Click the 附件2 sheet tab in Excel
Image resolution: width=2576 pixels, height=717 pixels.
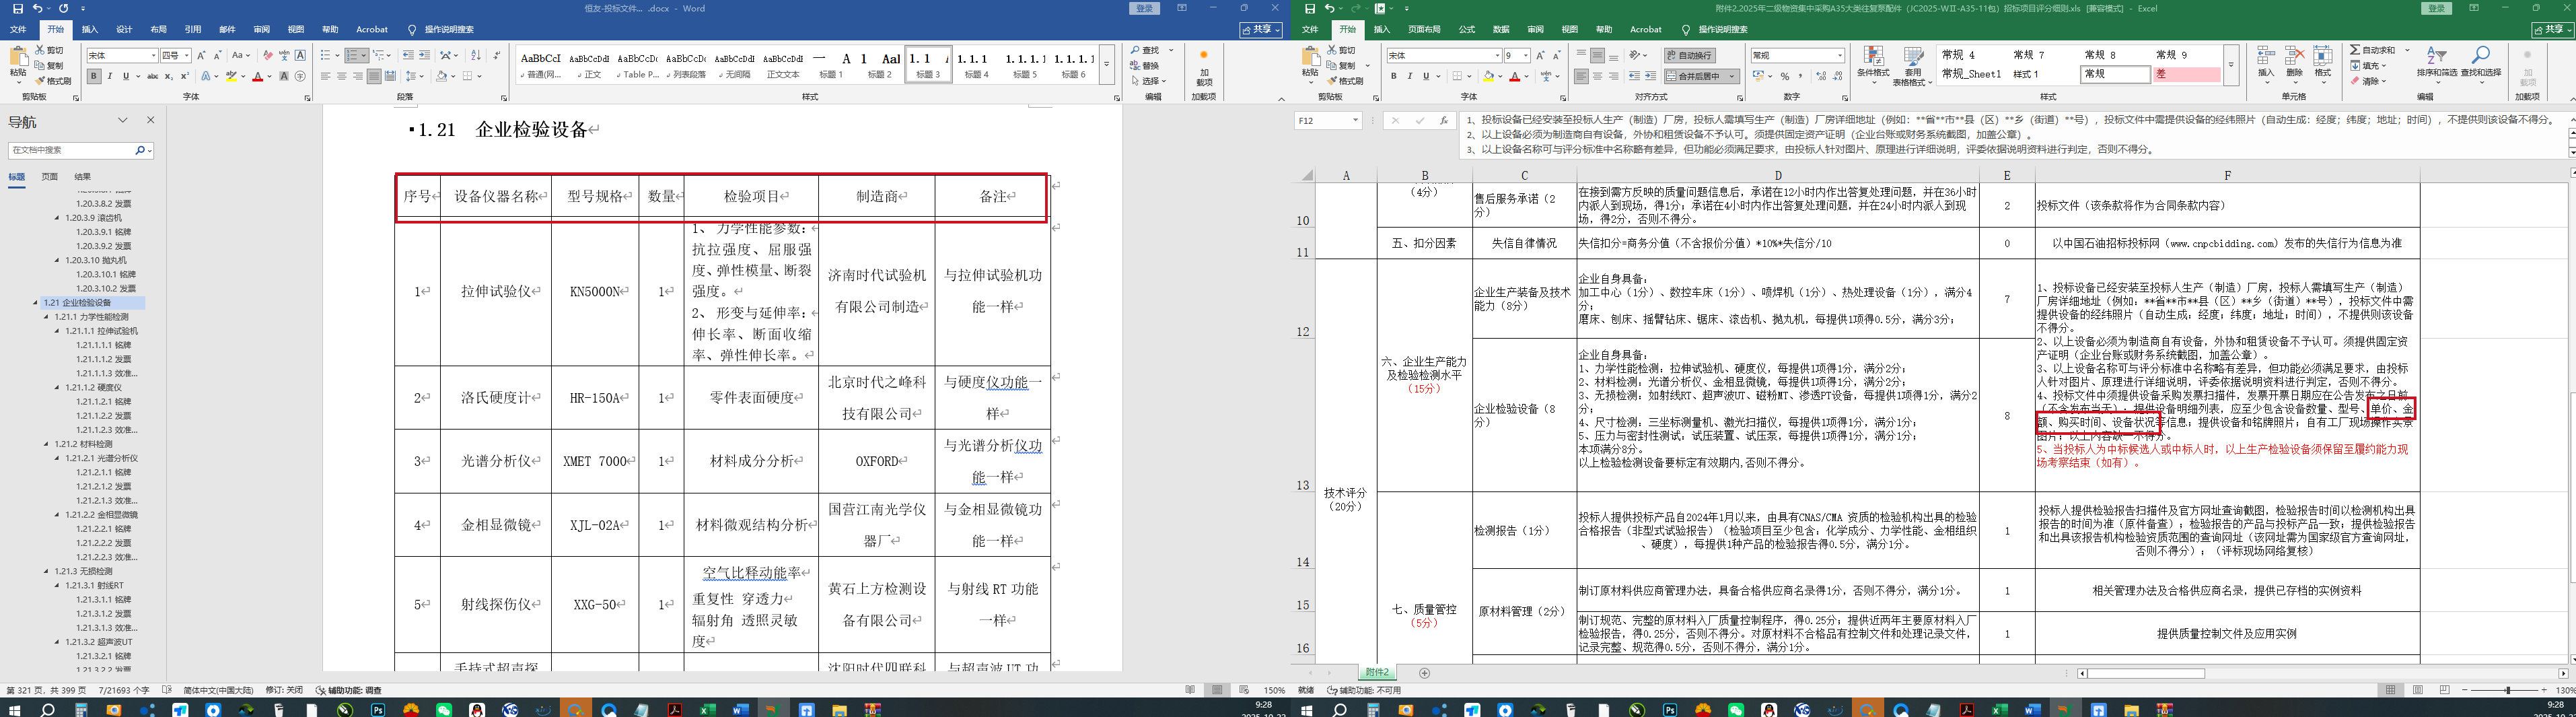(1377, 673)
